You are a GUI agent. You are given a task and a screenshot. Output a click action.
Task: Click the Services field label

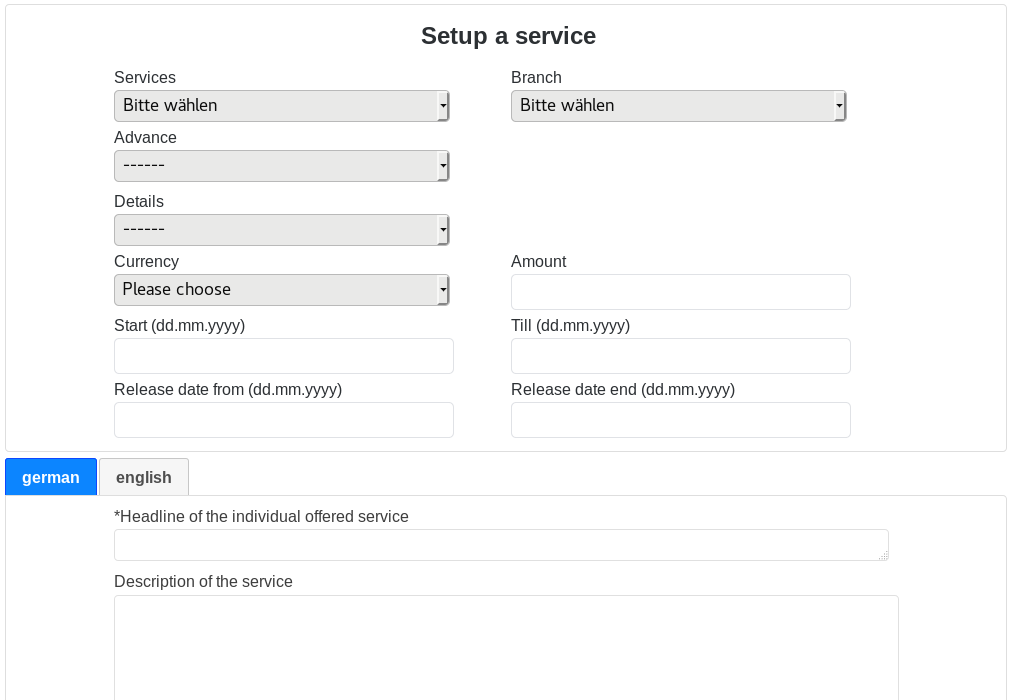(145, 78)
